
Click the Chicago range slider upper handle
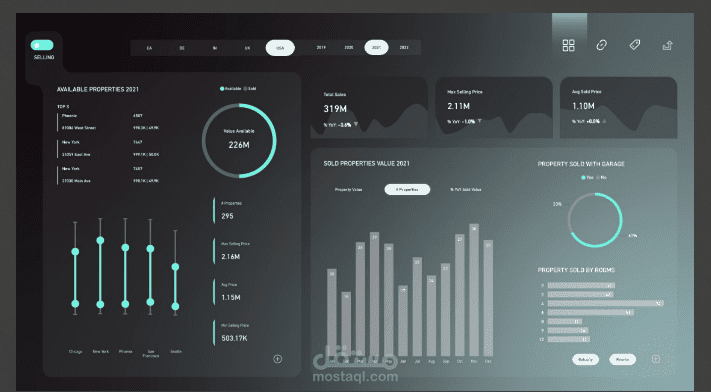point(75,251)
